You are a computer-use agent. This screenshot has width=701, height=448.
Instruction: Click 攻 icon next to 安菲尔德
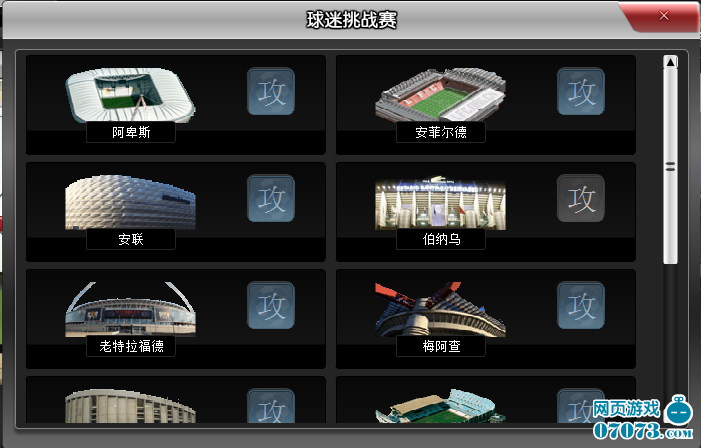tap(581, 92)
